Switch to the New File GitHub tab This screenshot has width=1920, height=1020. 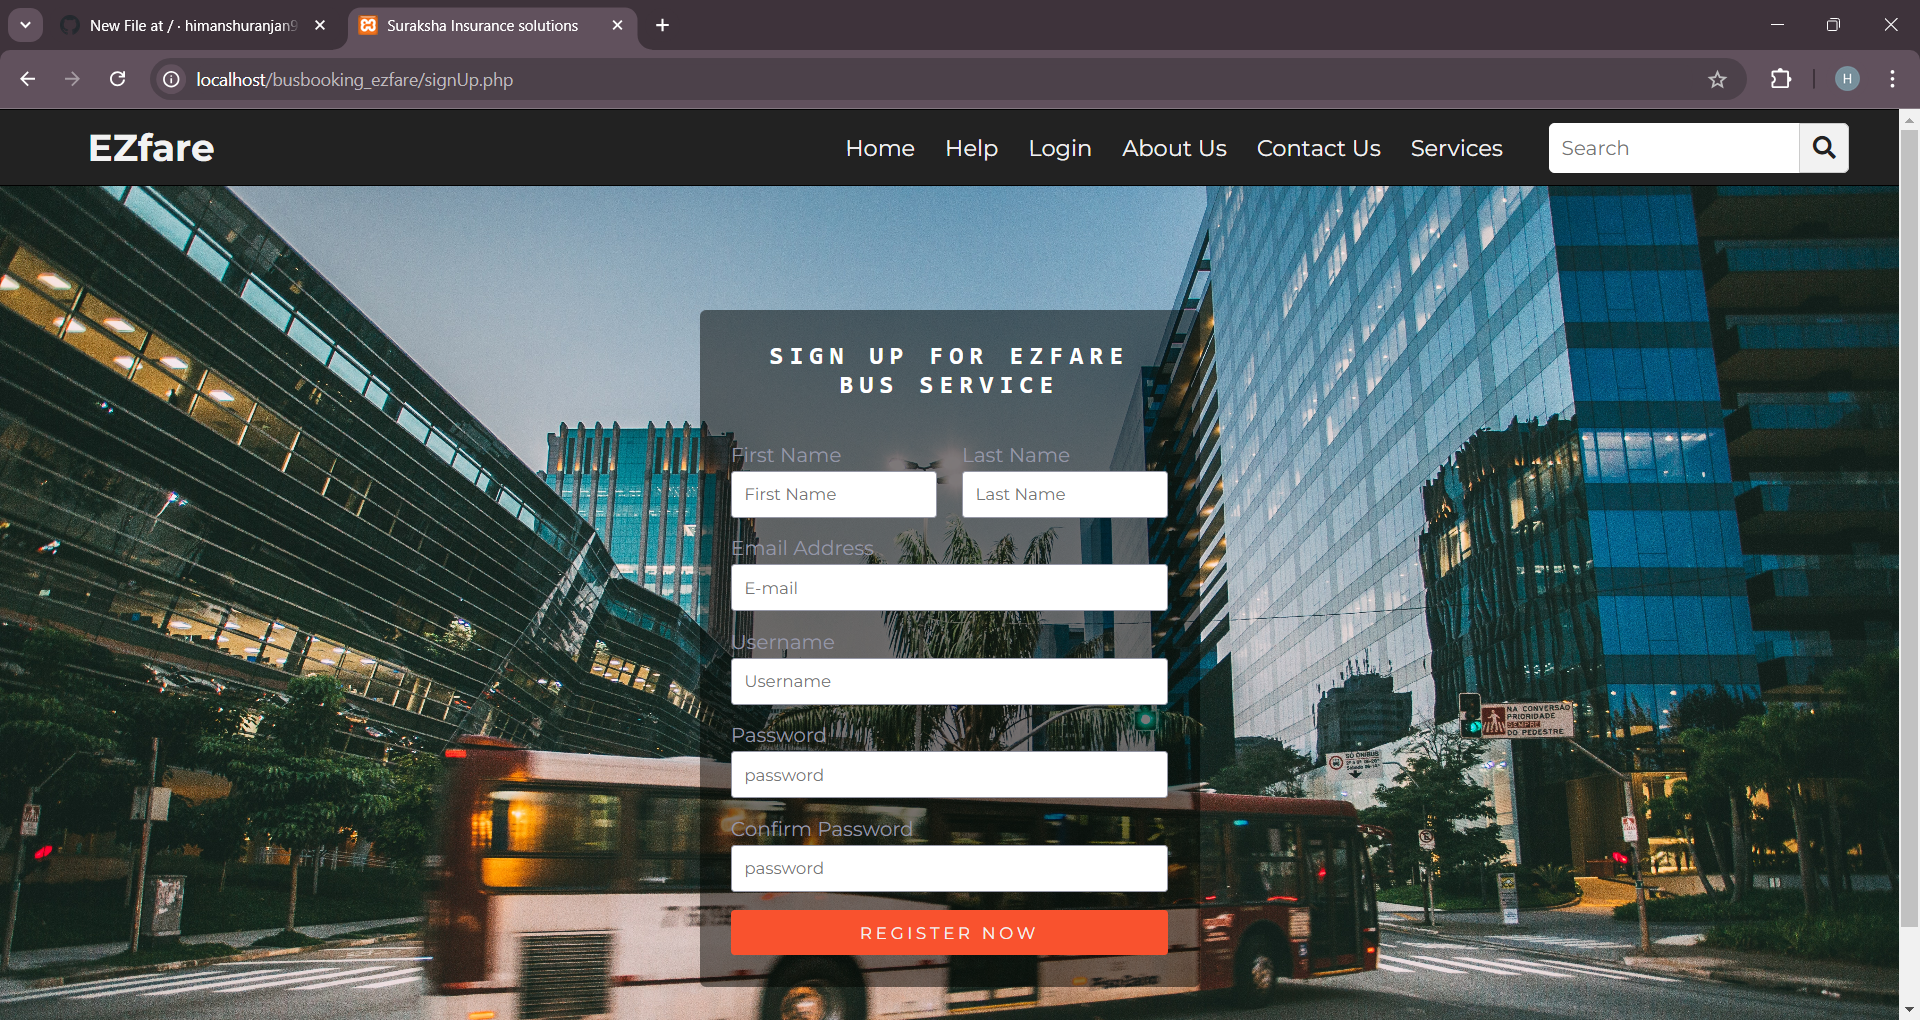tap(192, 25)
